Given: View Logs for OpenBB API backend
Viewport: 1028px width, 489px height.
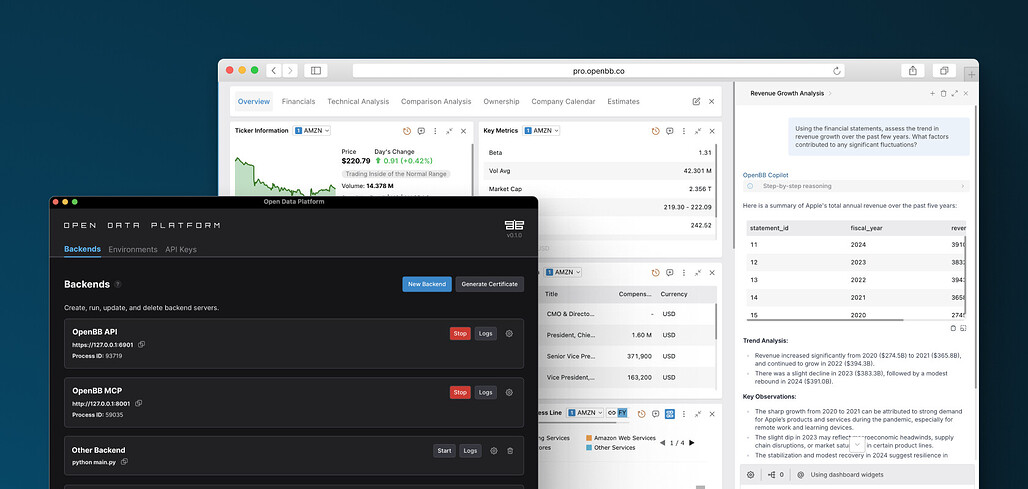Looking at the screenshot, I should 486,334.
